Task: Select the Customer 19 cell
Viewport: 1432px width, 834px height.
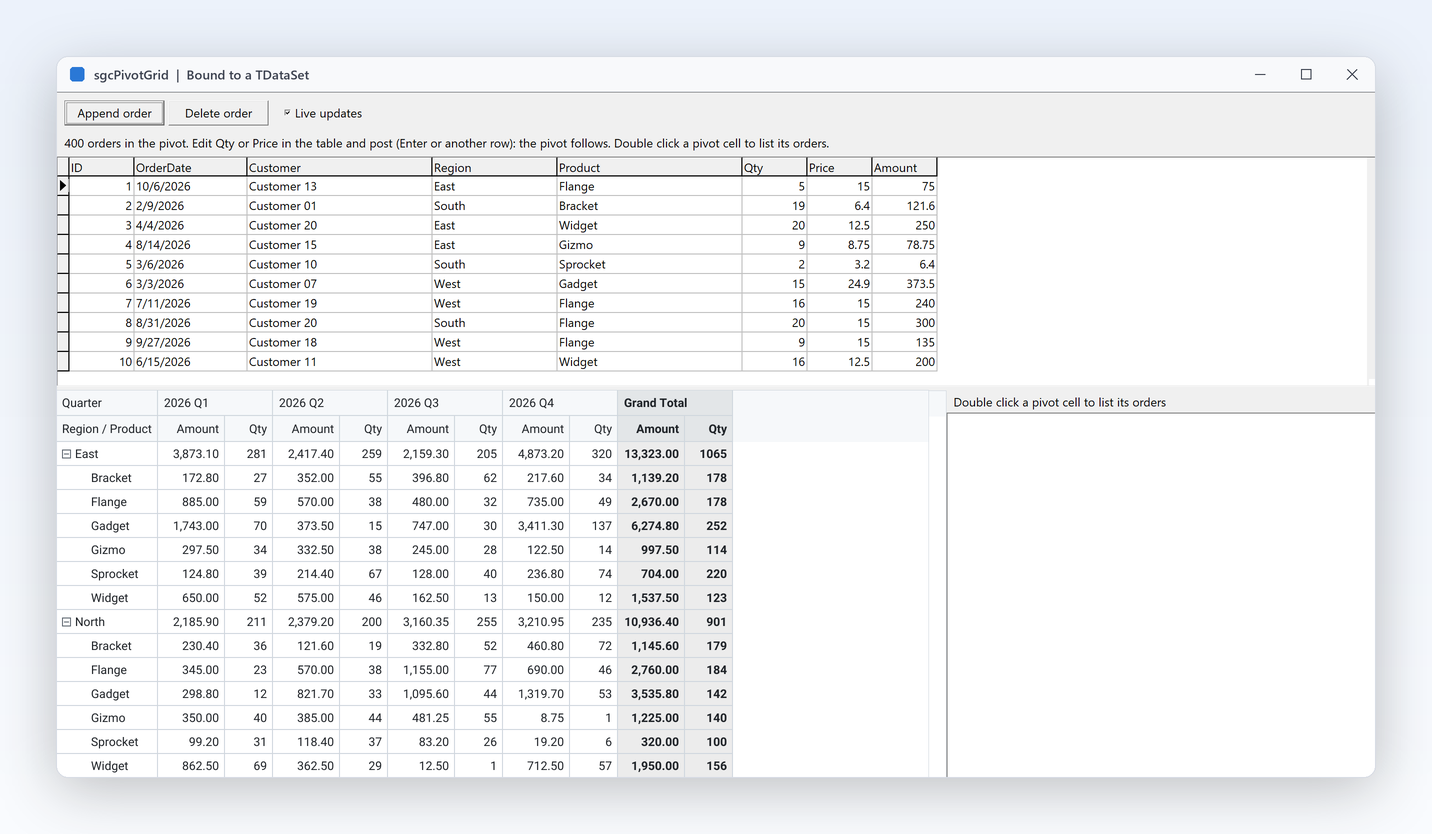Action: [x=339, y=303]
